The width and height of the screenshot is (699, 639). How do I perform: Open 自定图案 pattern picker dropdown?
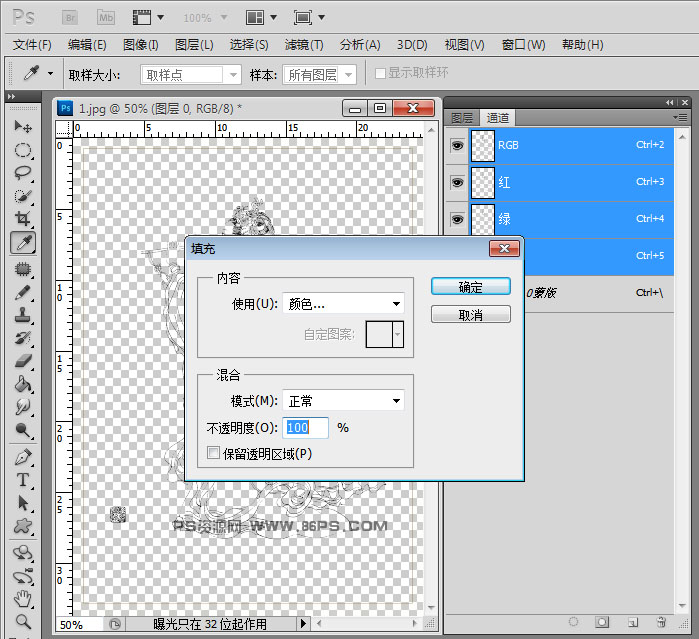click(398, 334)
